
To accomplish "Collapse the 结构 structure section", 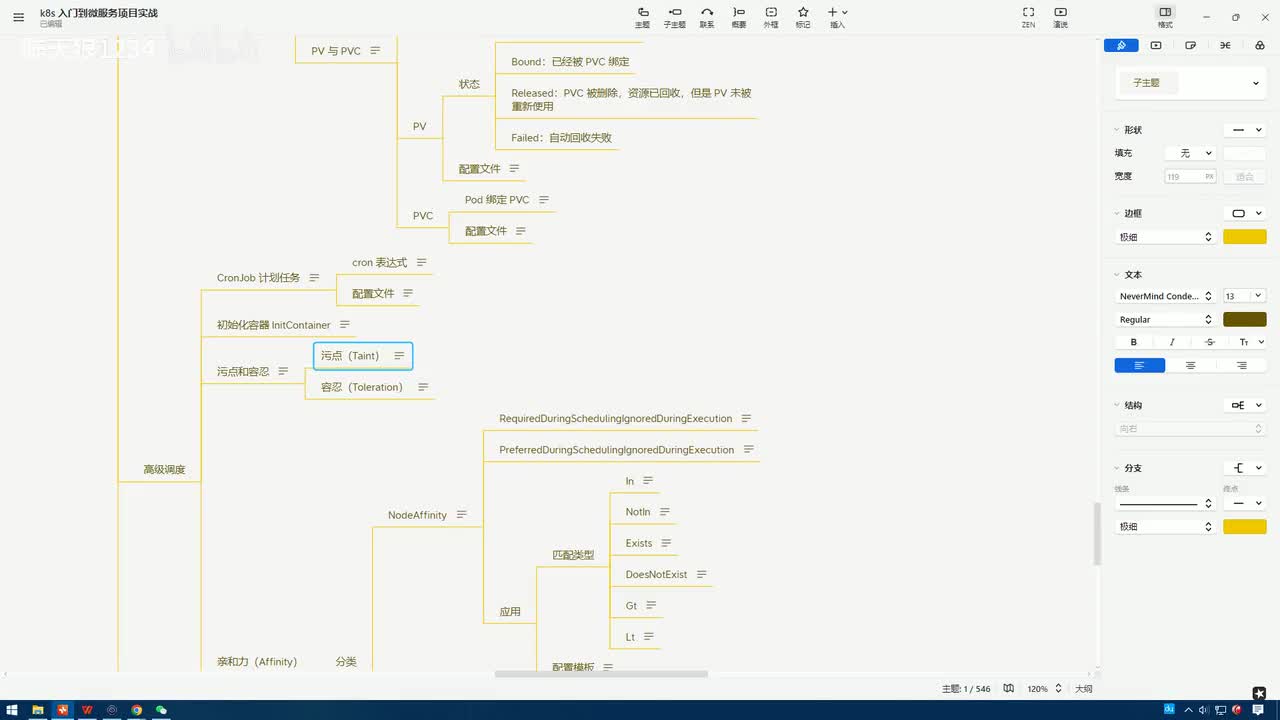I will tap(1117, 406).
